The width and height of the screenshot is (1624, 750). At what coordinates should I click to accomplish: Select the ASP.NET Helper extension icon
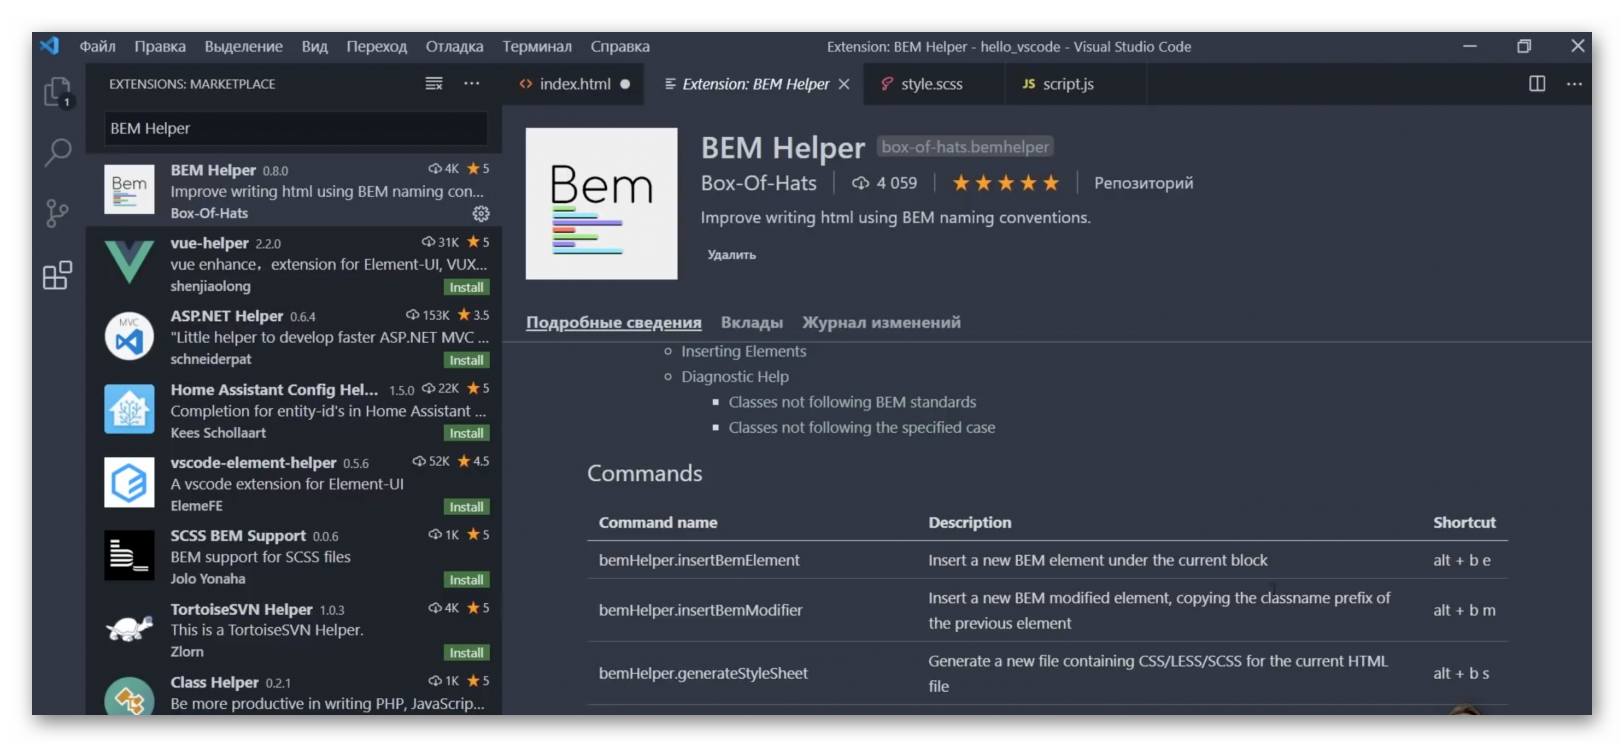pyautogui.click(x=129, y=336)
